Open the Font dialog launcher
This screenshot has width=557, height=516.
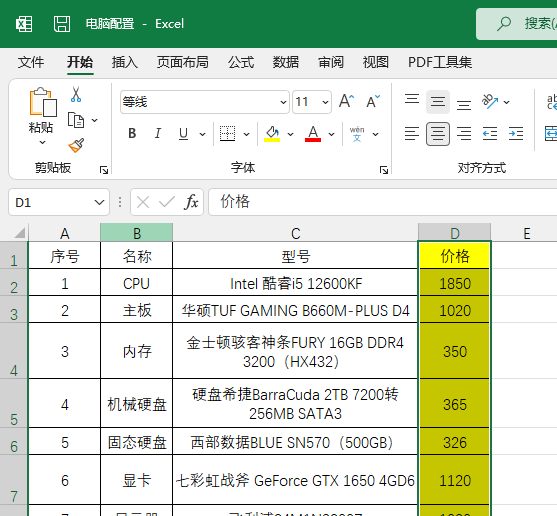pos(384,170)
